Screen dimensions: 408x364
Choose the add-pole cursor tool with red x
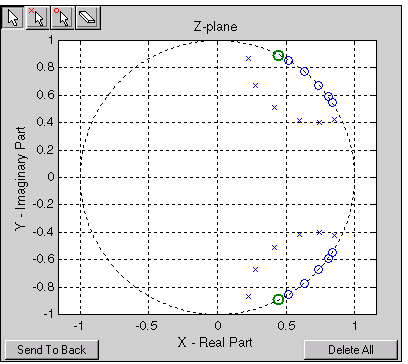(37, 18)
